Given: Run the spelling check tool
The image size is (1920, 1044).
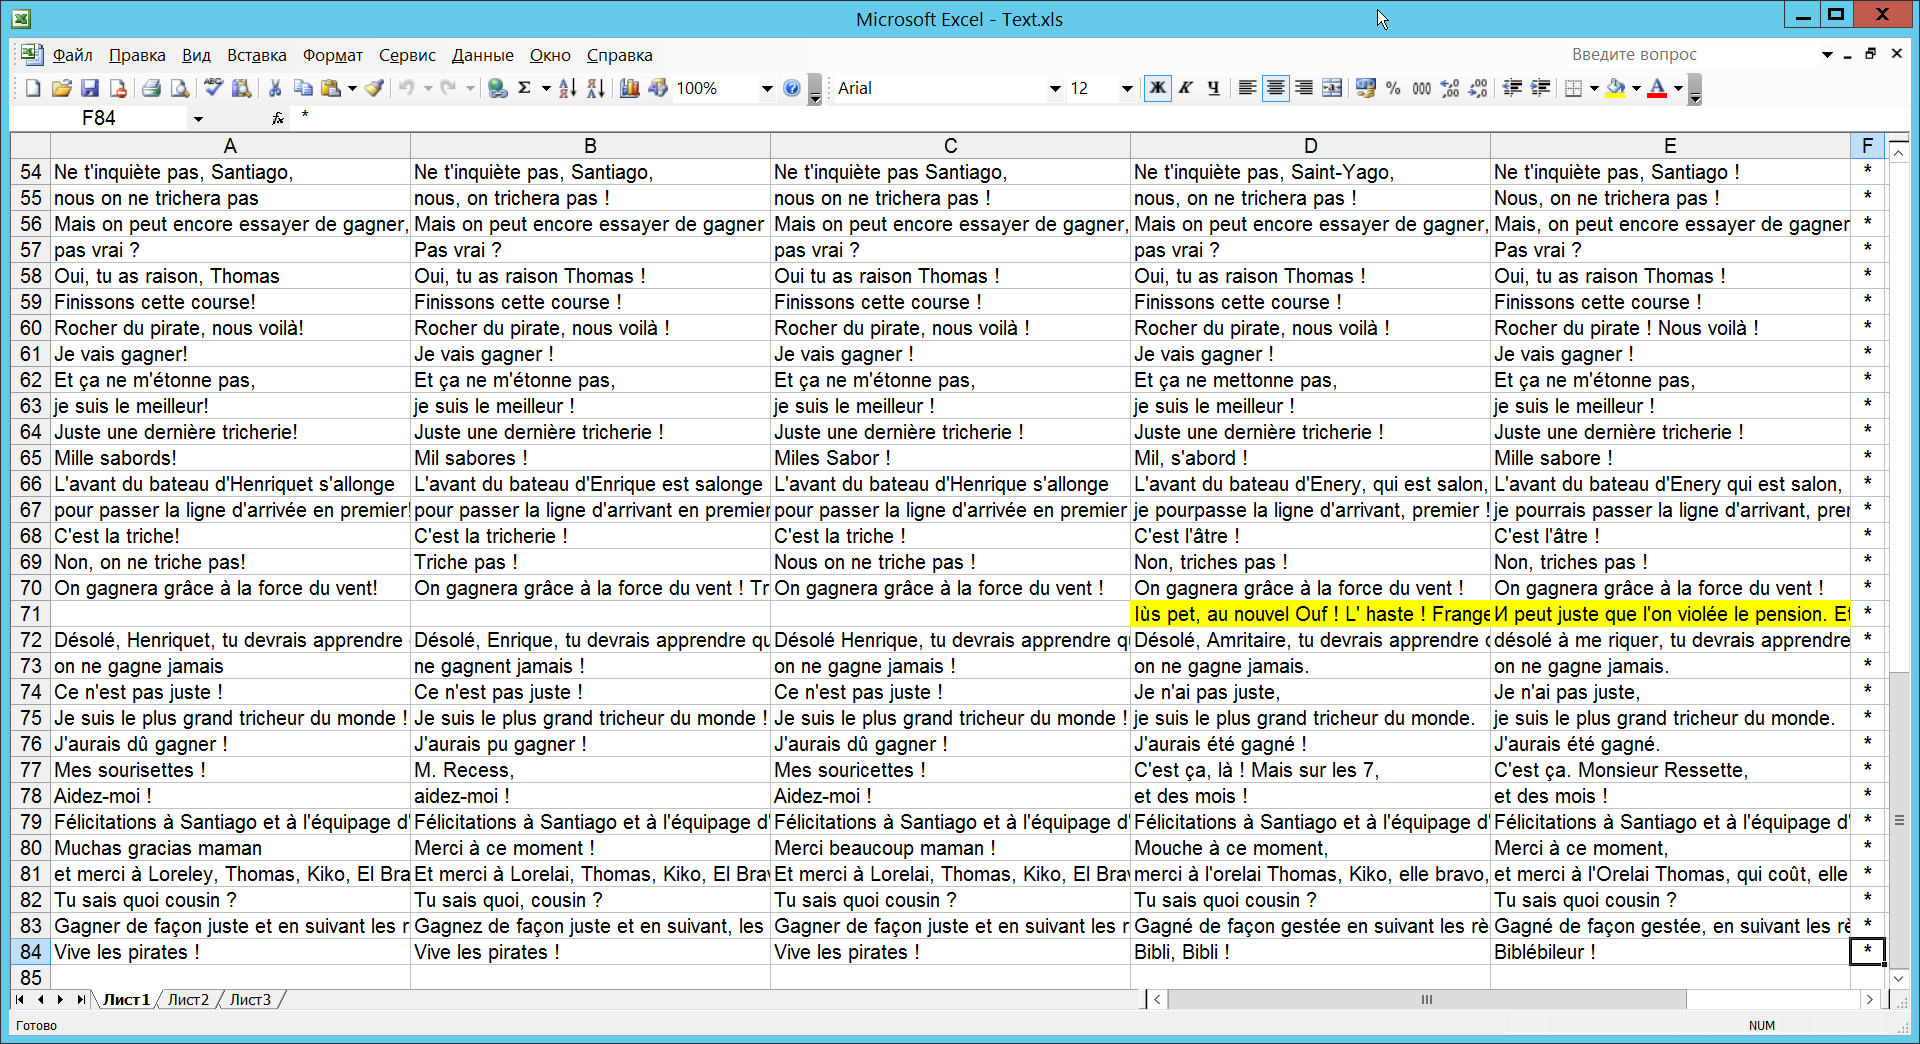Looking at the screenshot, I should [x=213, y=89].
